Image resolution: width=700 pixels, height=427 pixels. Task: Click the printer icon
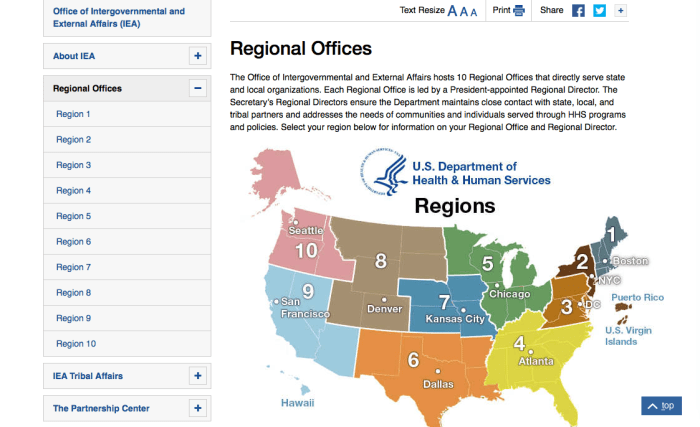(x=519, y=11)
